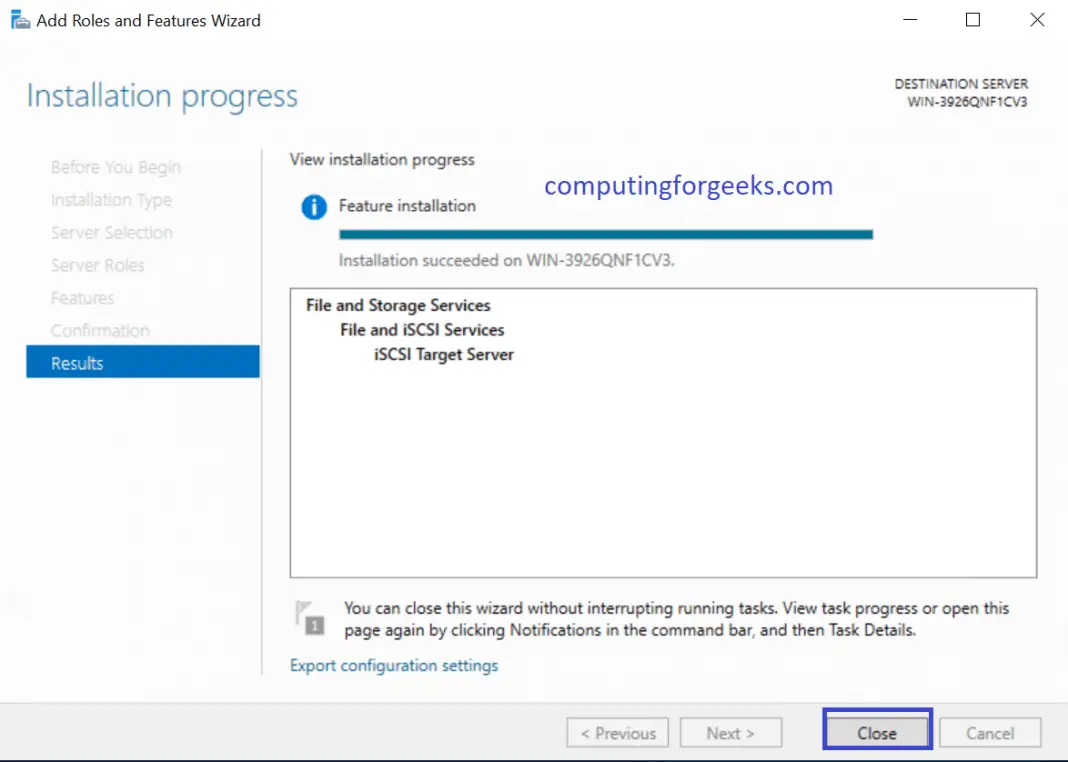Click the Close button

click(876, 732)
